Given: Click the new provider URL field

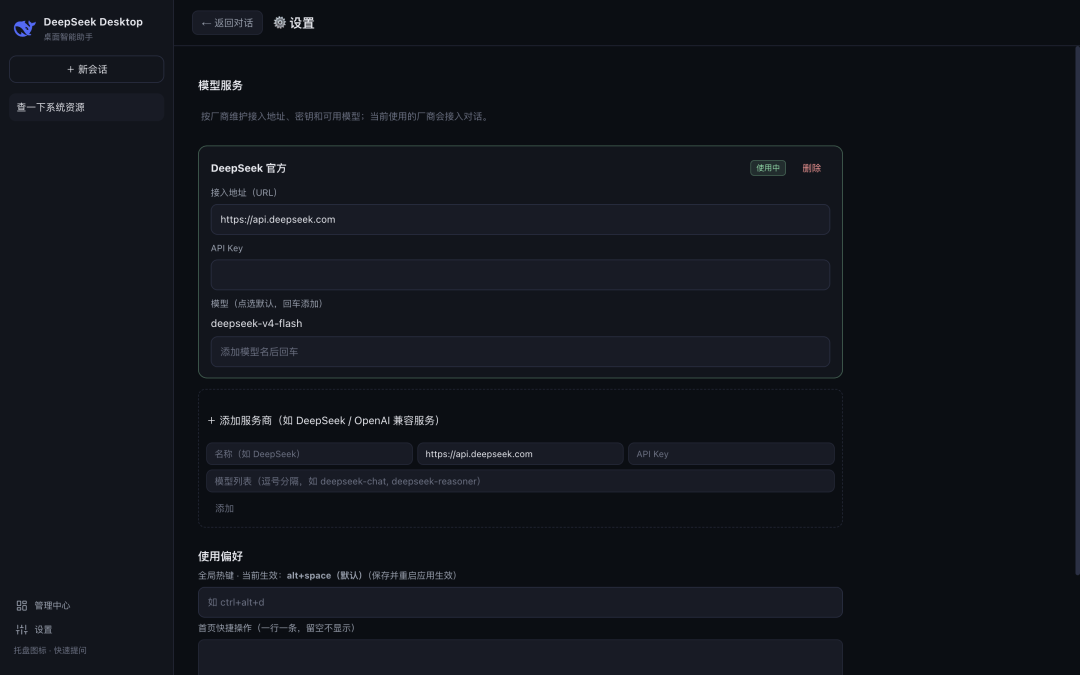Looking at the screenshot, I should coord(520,454).
